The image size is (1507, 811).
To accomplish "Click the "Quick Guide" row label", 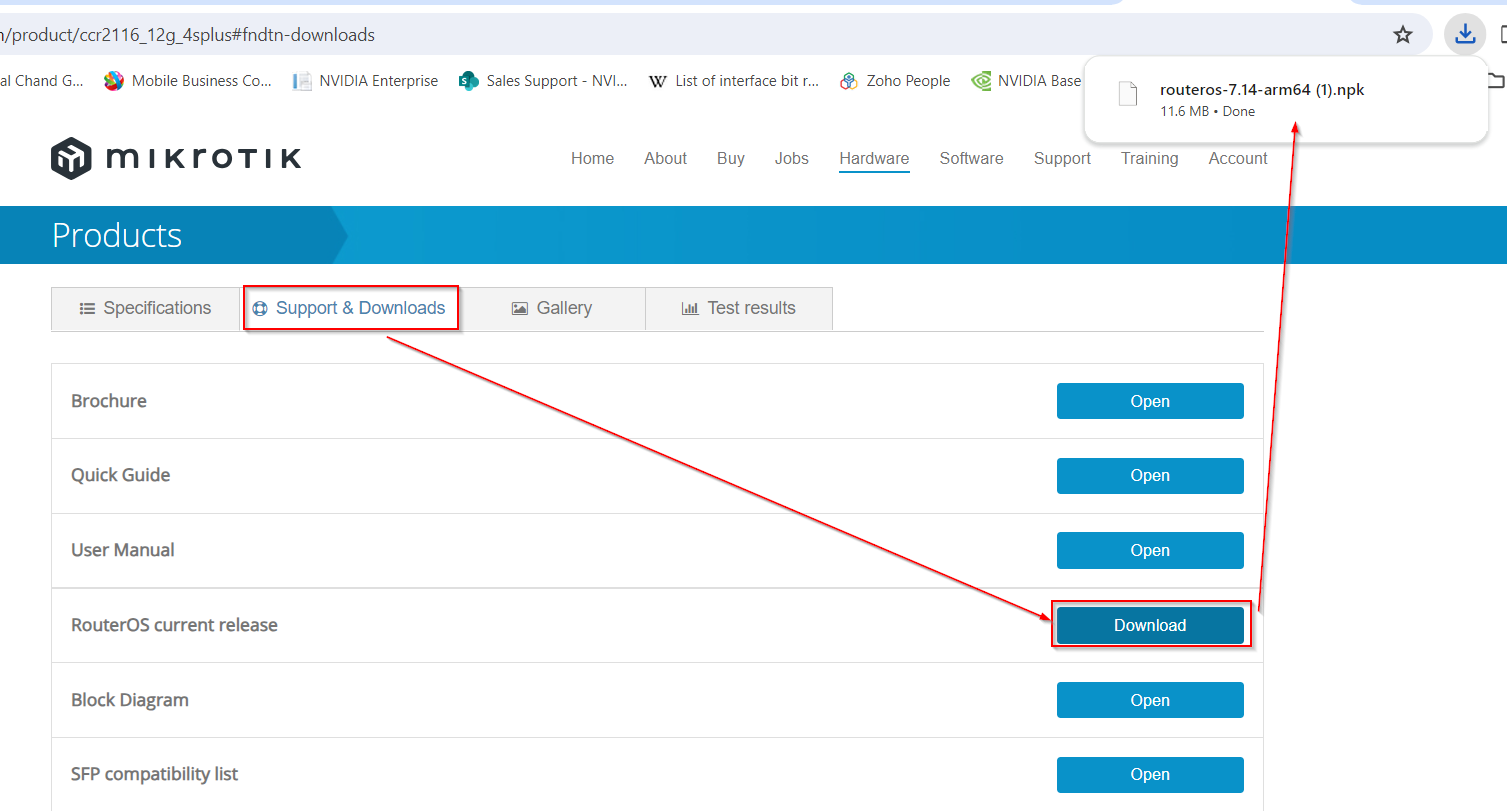I will [x=121, y=475].
